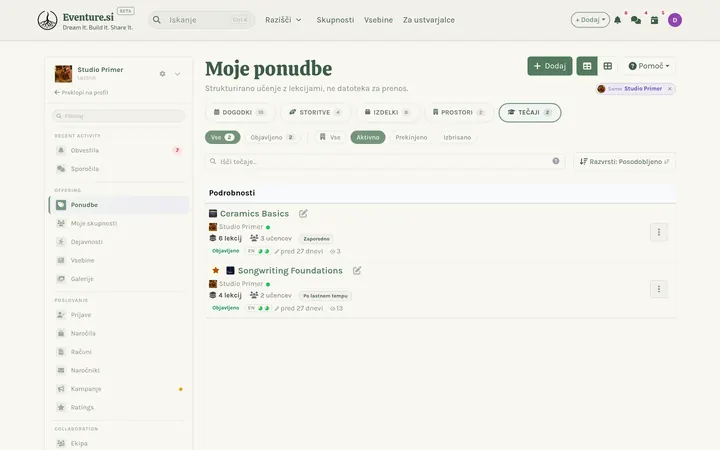Viewport: 720px width, 450px height.
Task: Open the notifications bell in the header
Action: click(x=618, y=20)
